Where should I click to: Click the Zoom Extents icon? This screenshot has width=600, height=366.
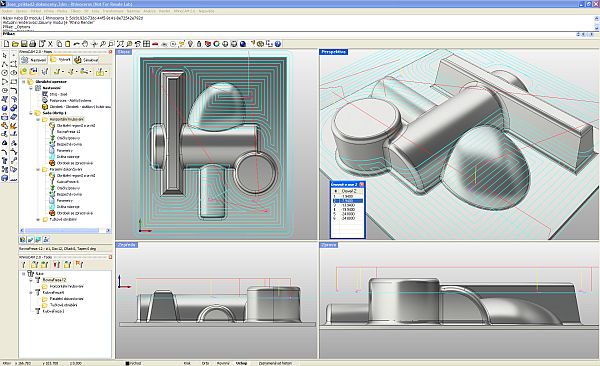(x=120, y=44)
